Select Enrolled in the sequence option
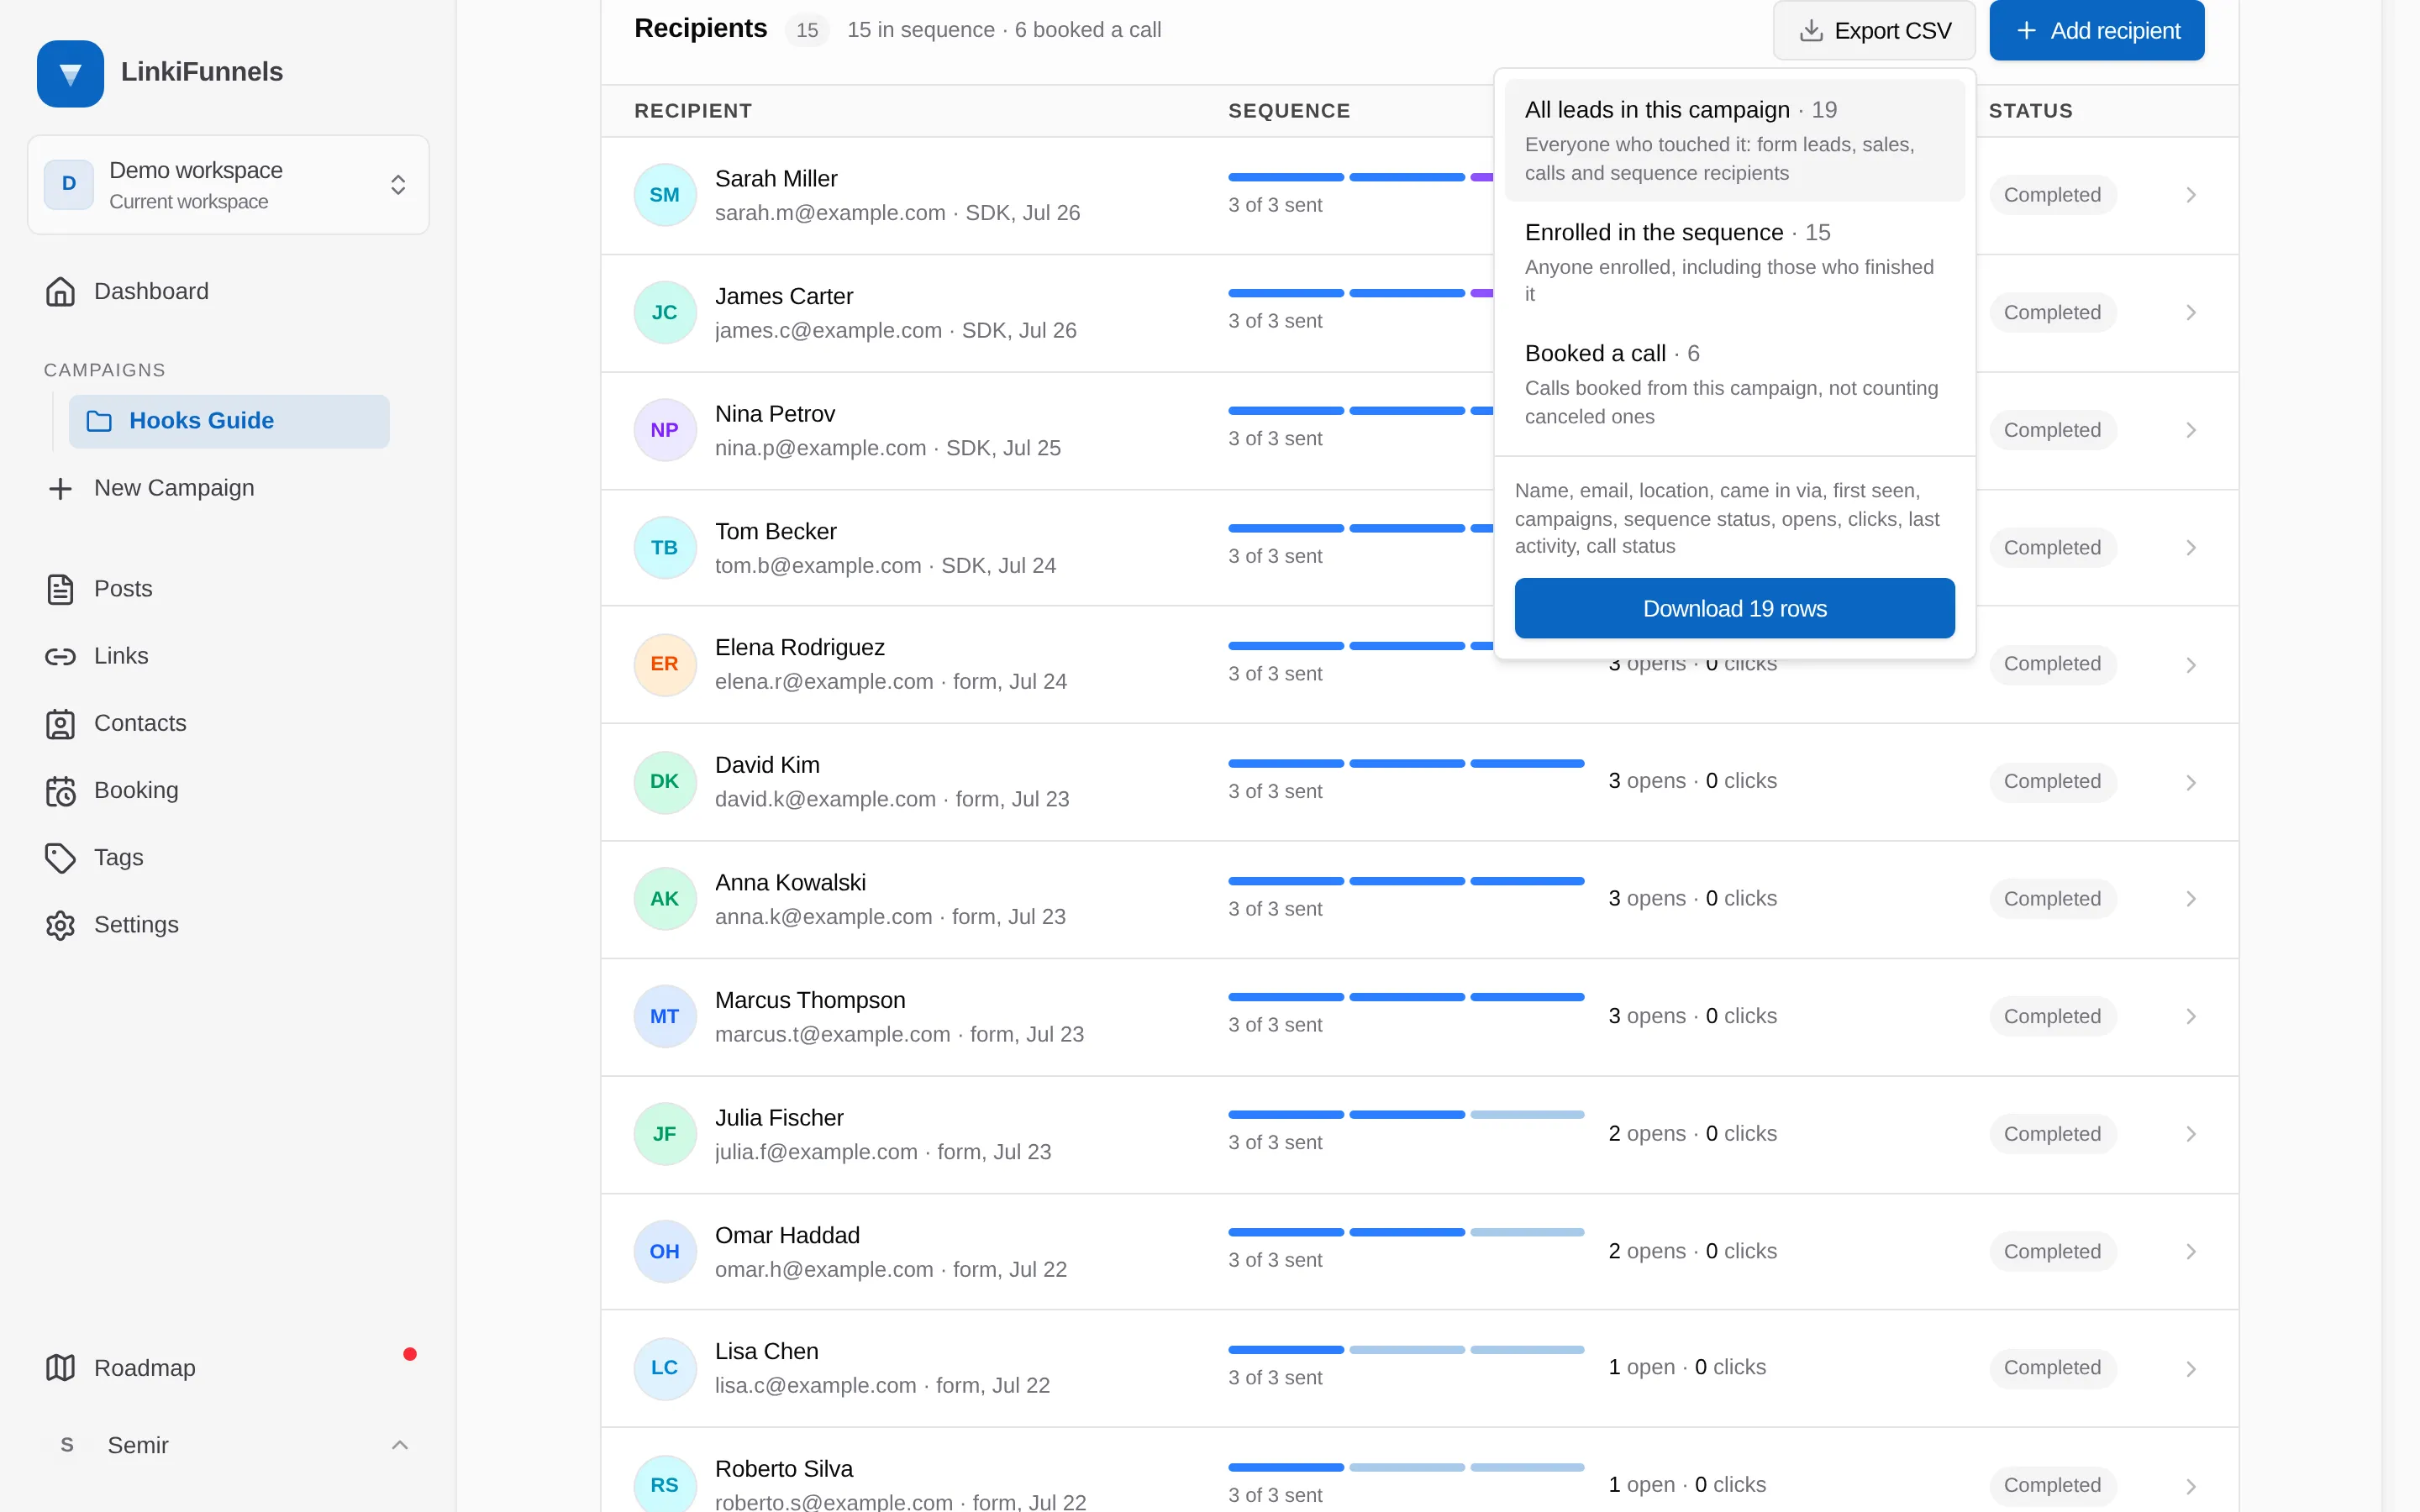 pos(1735,262)
